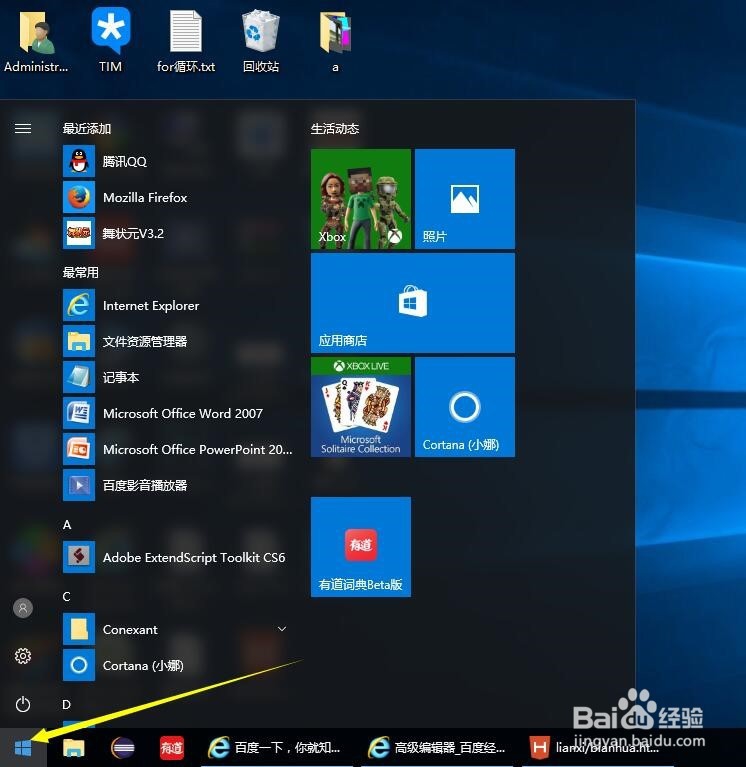Open Microsoft Office Word 2007
The width and height of the screenshot is (746, 767).
tap(179, 413)
